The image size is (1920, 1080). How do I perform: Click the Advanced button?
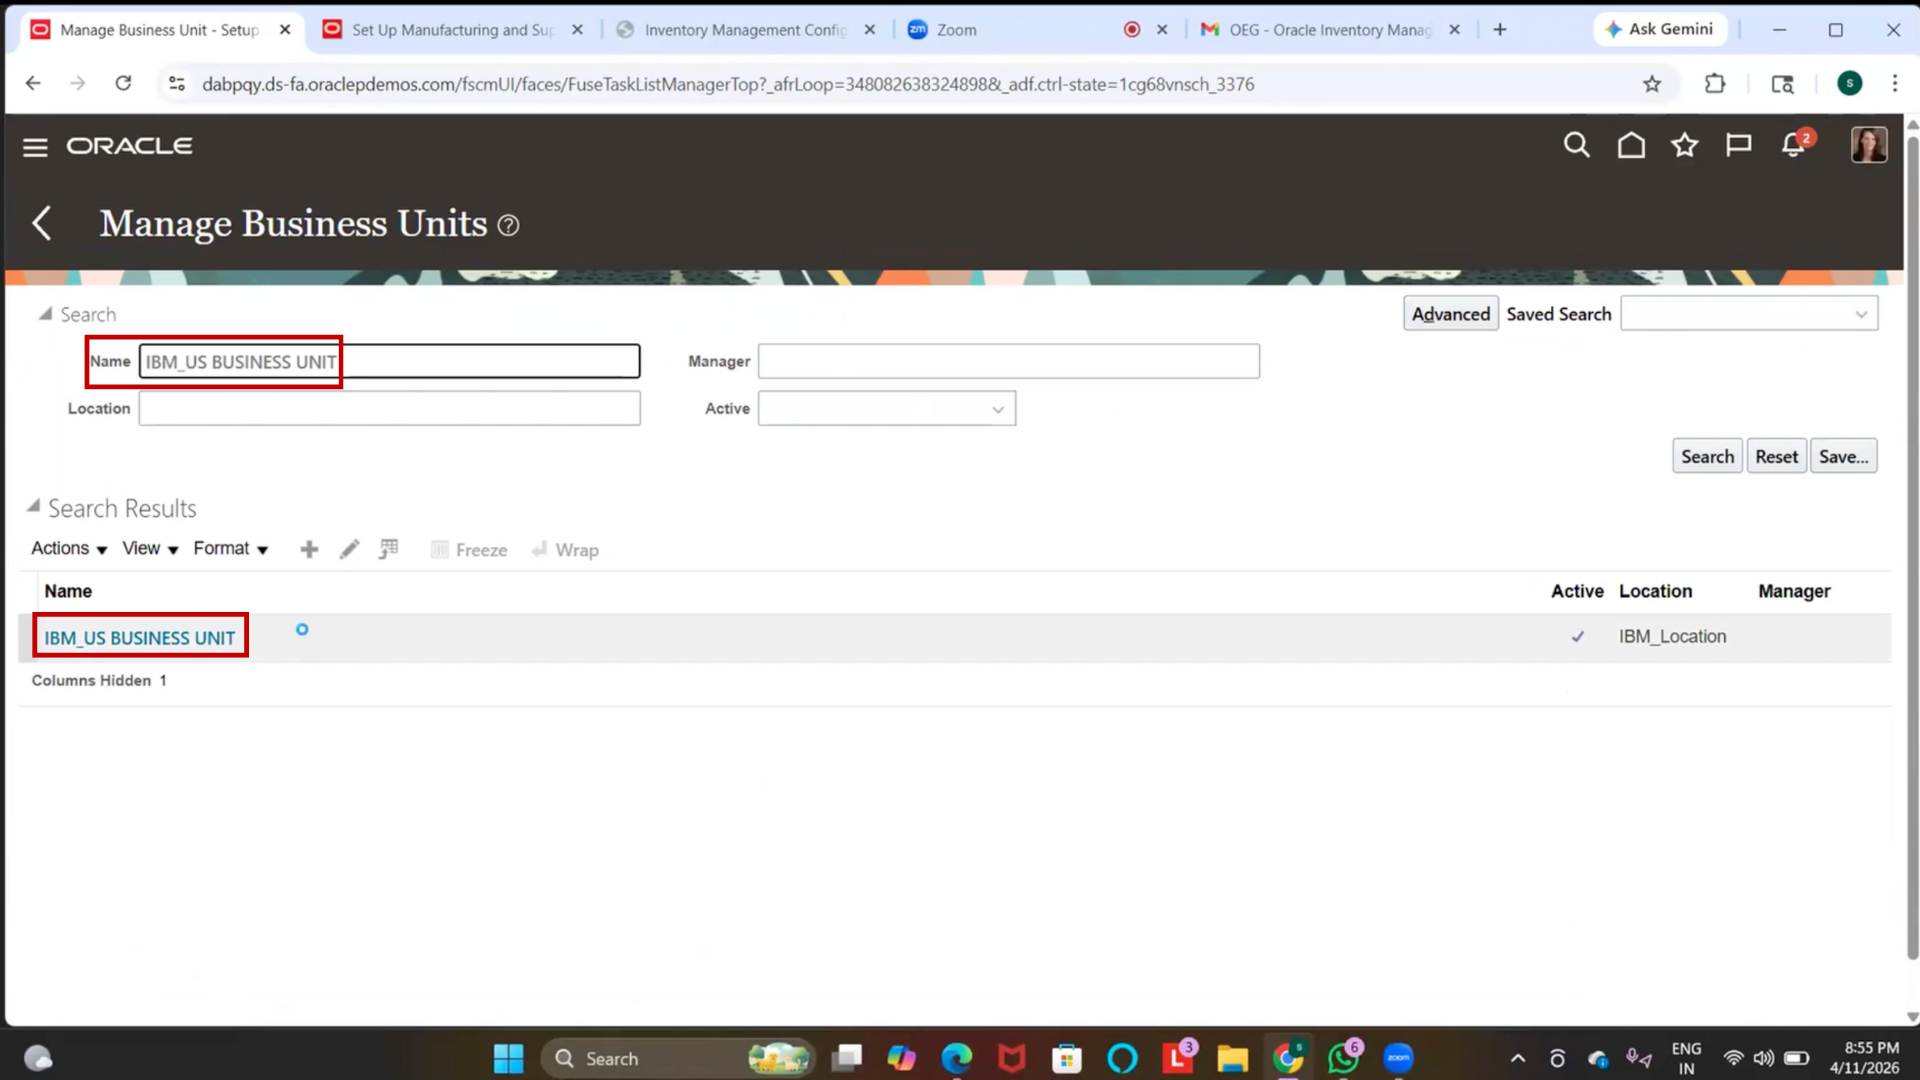point(1450,314)
